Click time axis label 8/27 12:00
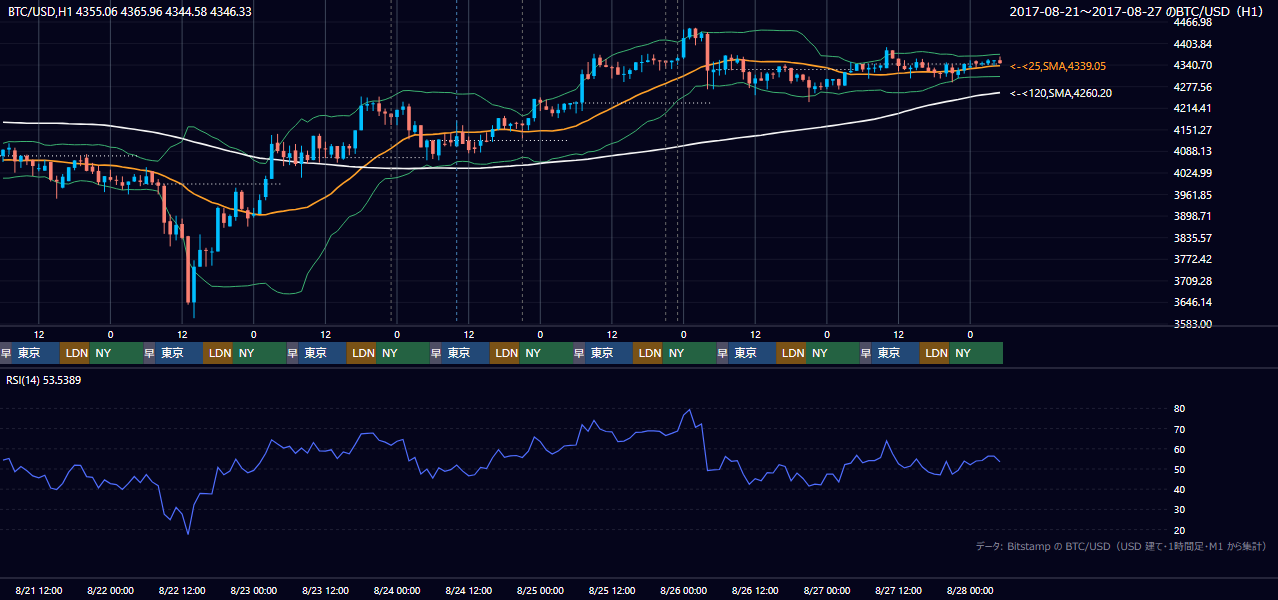 coord(899,590)
